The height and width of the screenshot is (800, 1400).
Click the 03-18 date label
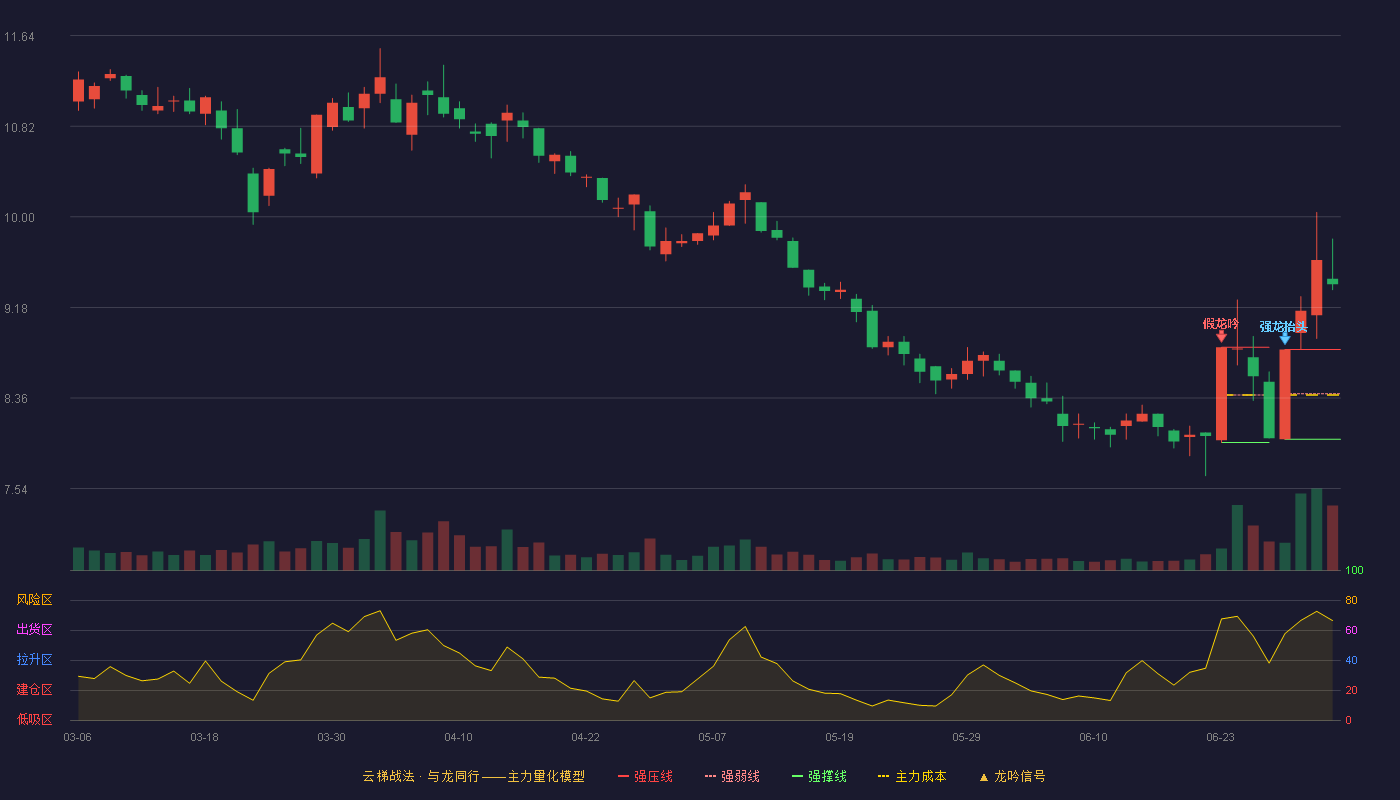[x=204, y=737]
